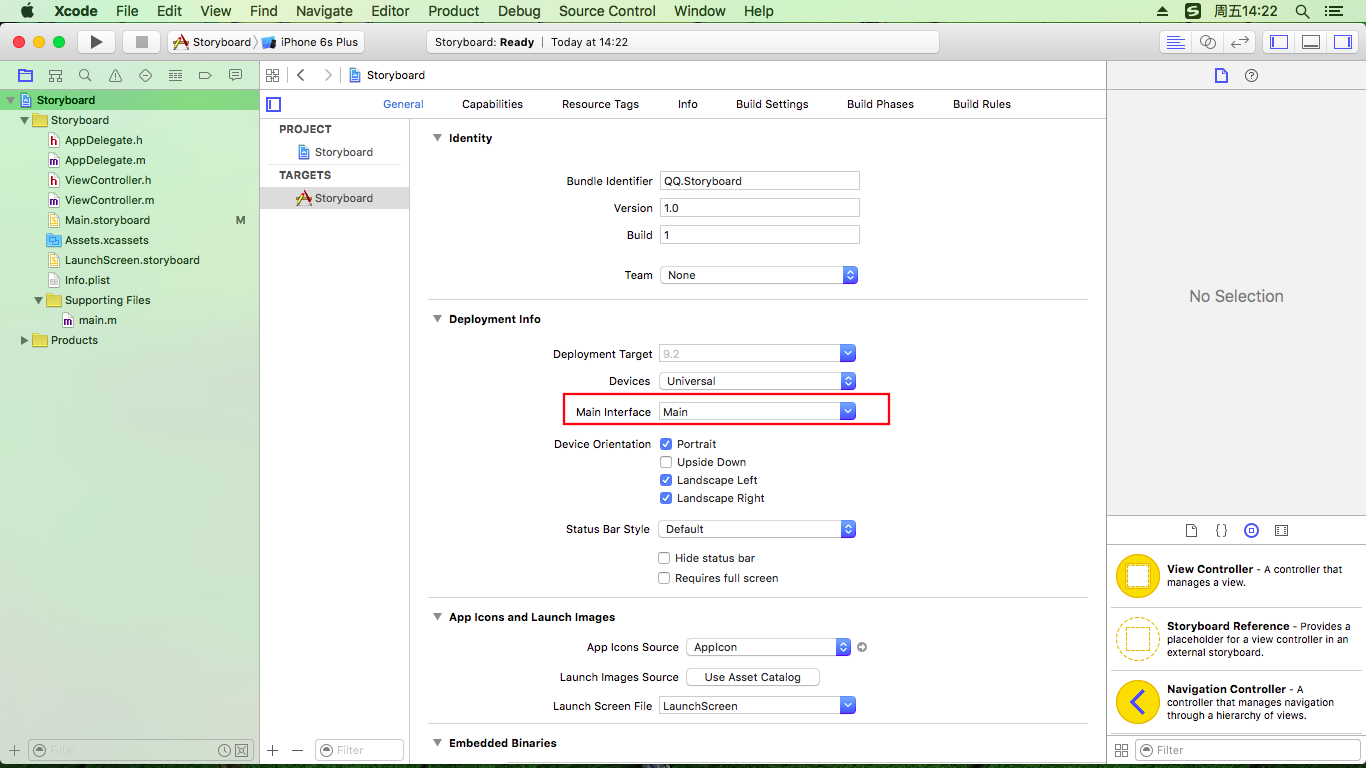Open the Team dropdown
This screenshot has width=1366, height=768.
pos(759,275)
